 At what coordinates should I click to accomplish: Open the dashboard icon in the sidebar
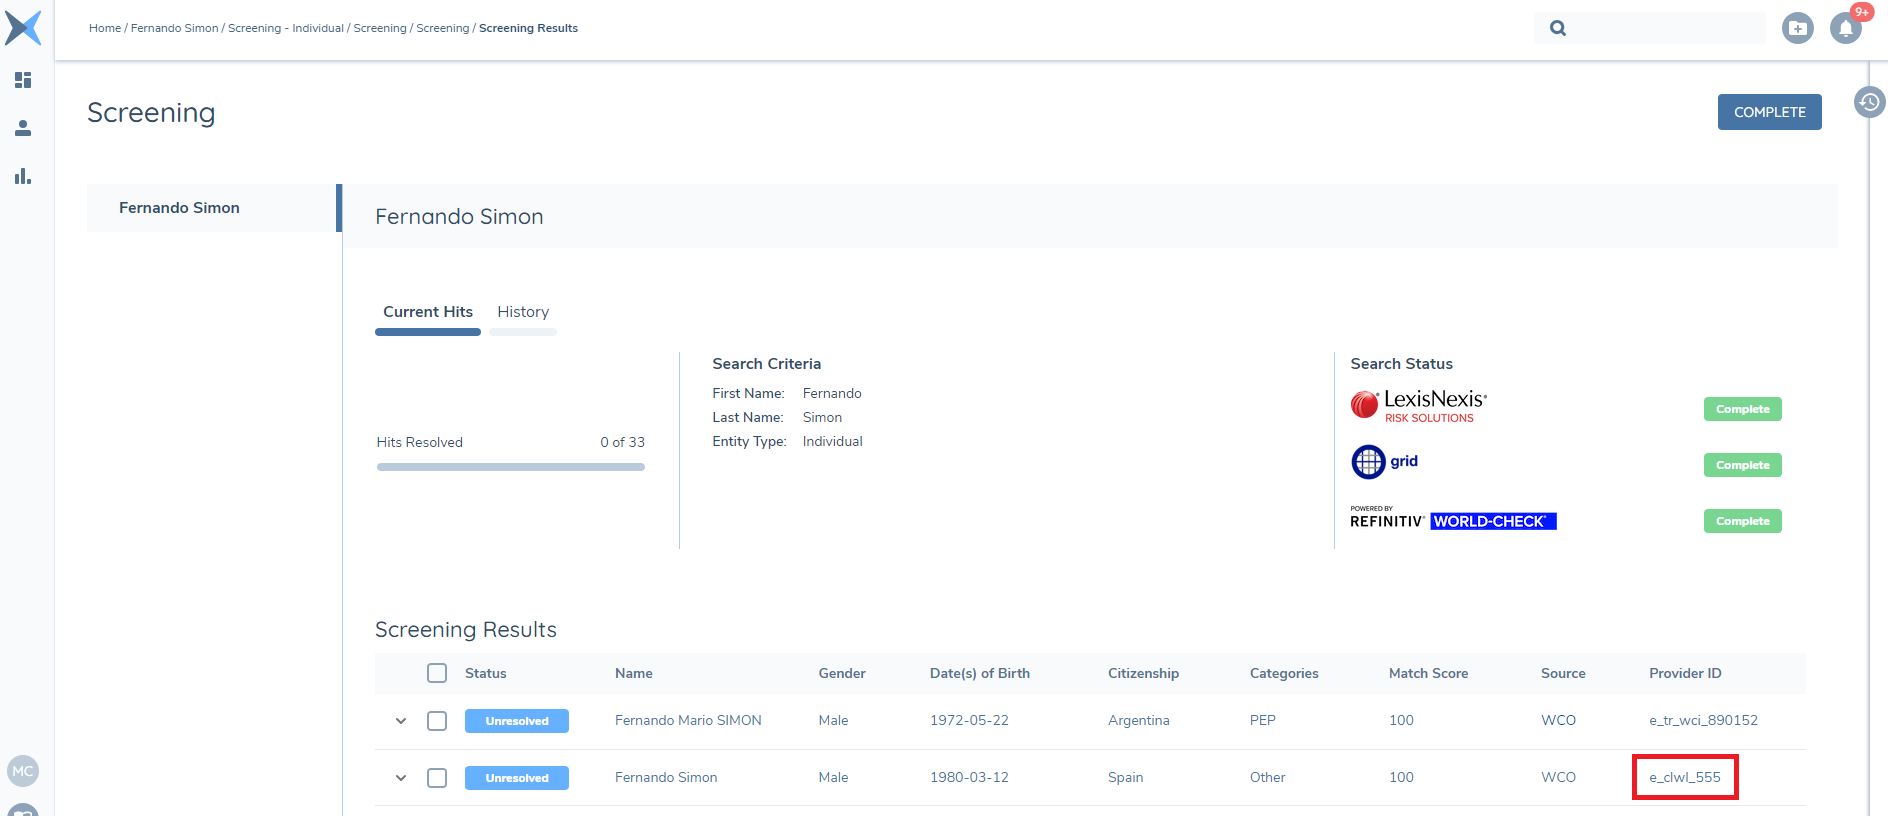[23, 80]
